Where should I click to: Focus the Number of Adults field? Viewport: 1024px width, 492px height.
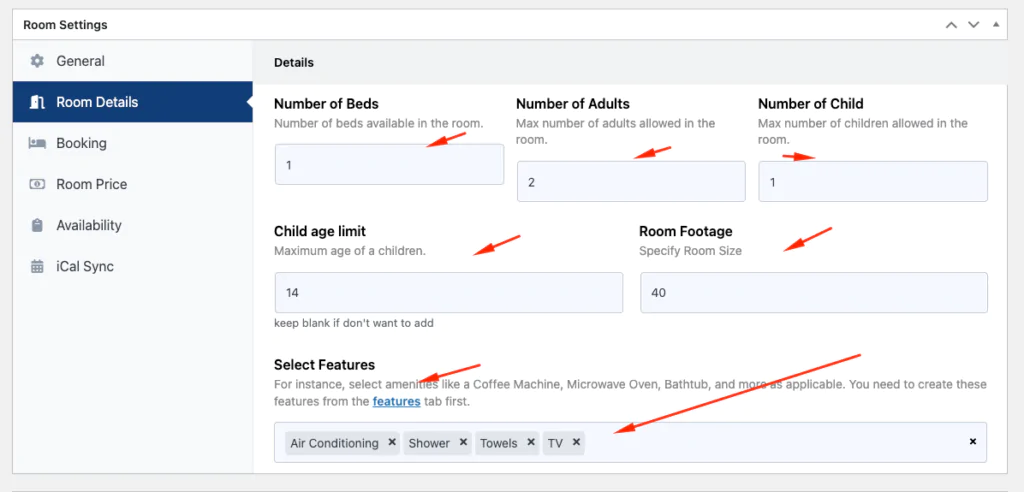tap(631, 182)
